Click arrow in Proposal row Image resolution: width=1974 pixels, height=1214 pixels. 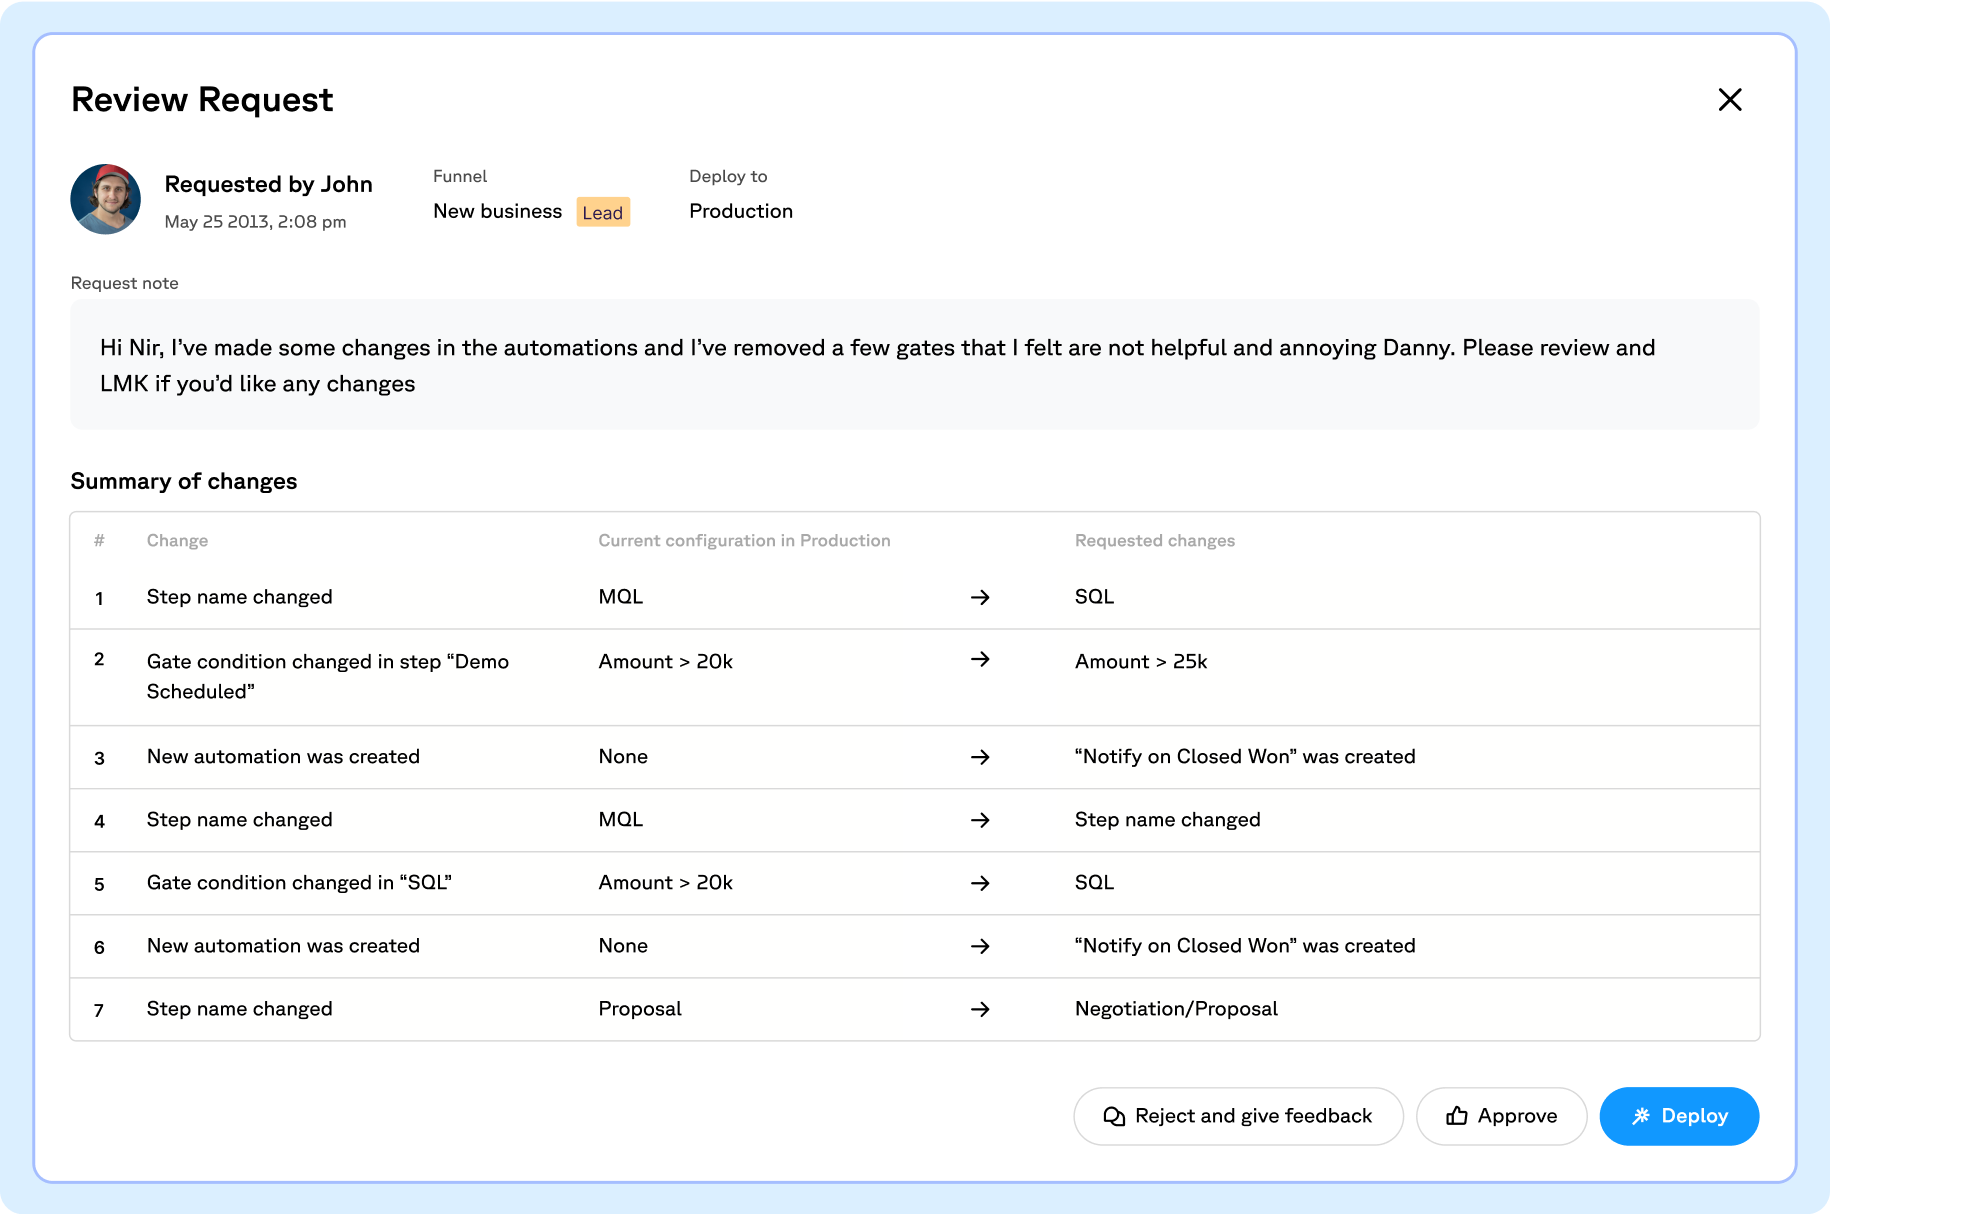point(980,1009)
